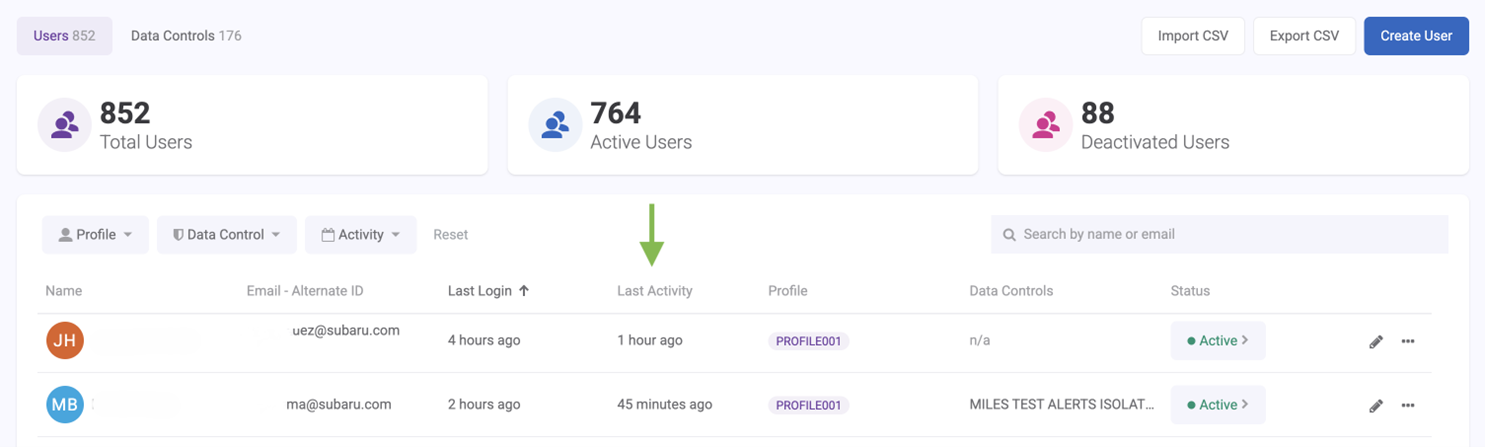Expand the Data Control filter dropdown
1485x447 pixels.
tap(226, 235)
